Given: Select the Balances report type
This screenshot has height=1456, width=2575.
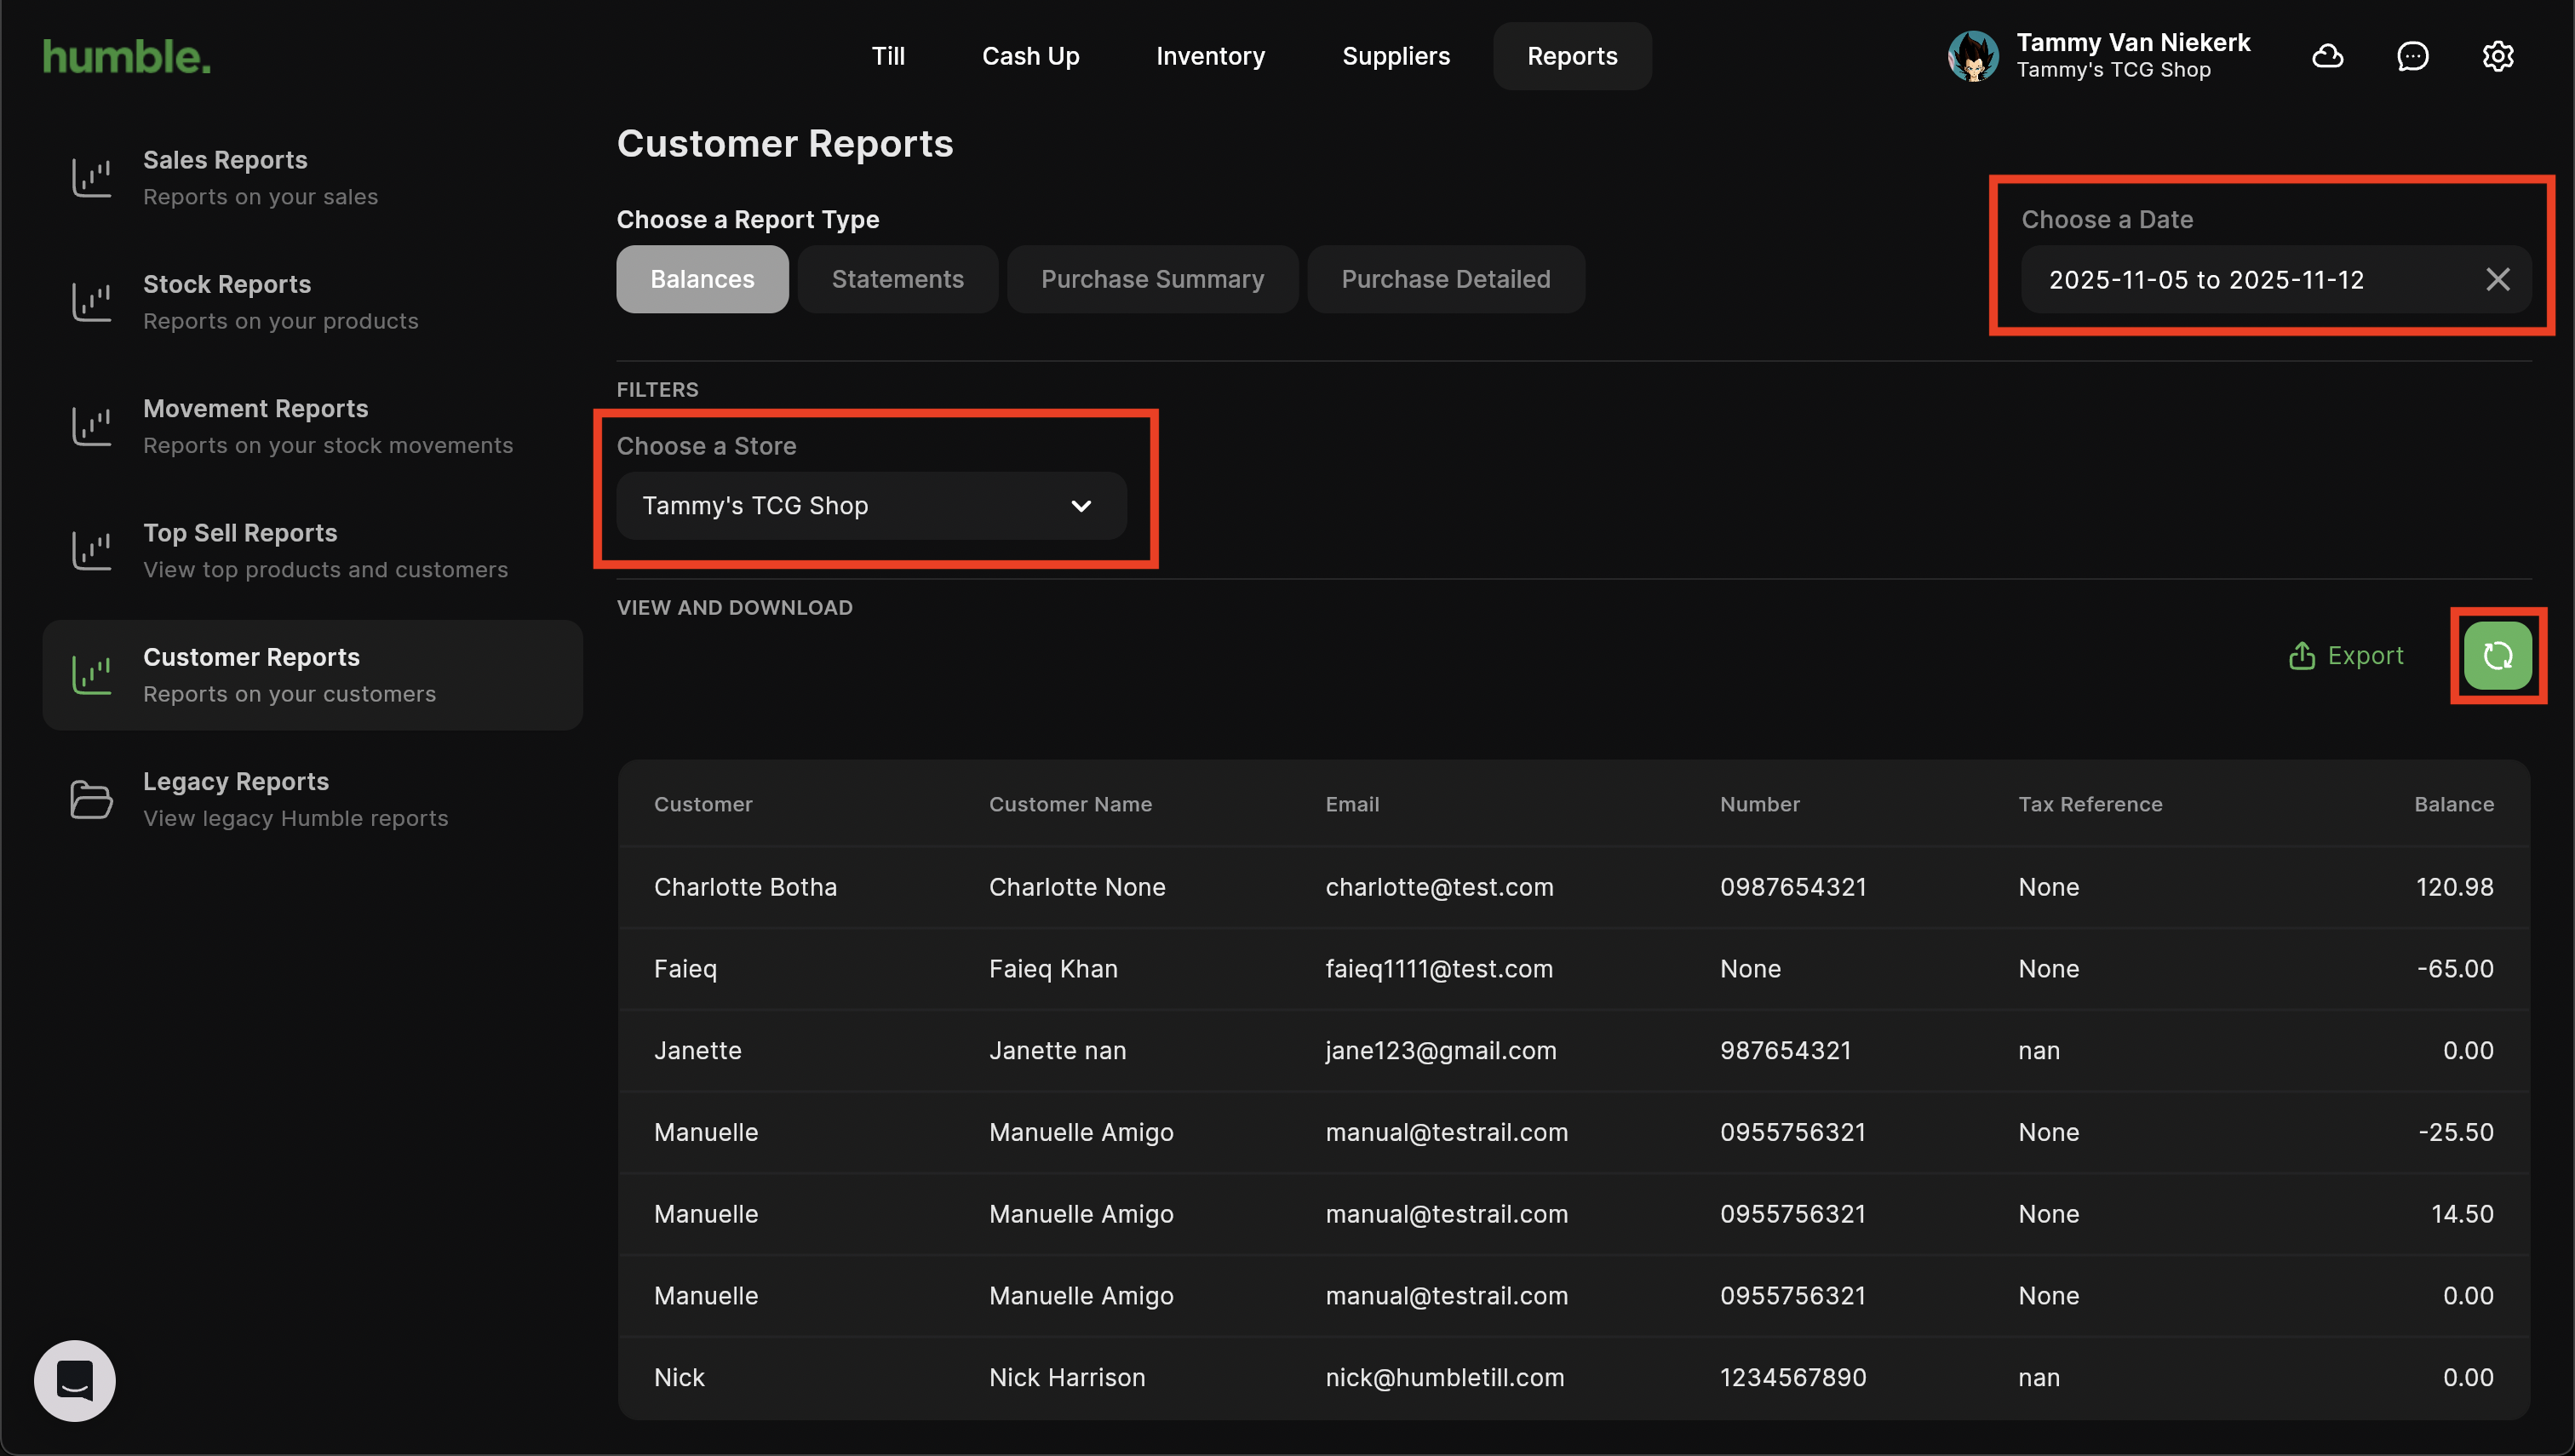Looking at the screenshot, I should [x=702, y=279].
